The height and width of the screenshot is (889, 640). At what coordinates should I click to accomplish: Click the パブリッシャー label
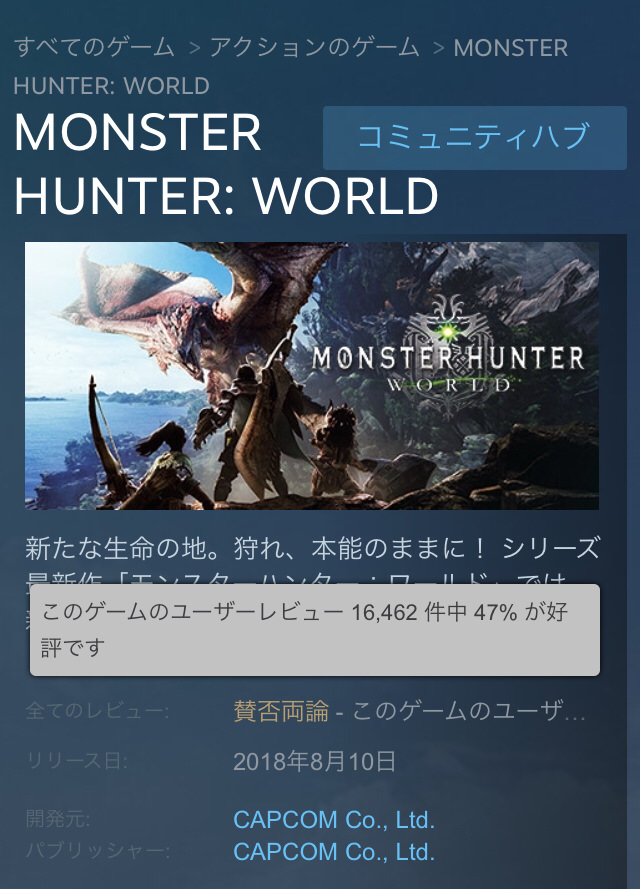coord(98,852)
